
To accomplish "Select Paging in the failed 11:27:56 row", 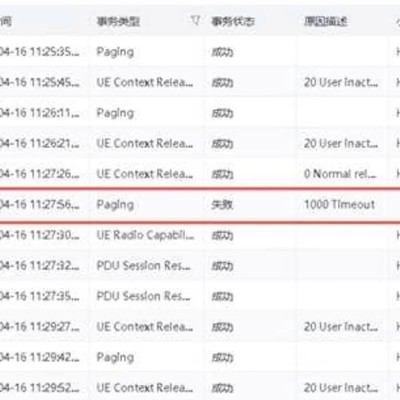I will [x=115, y=205].
